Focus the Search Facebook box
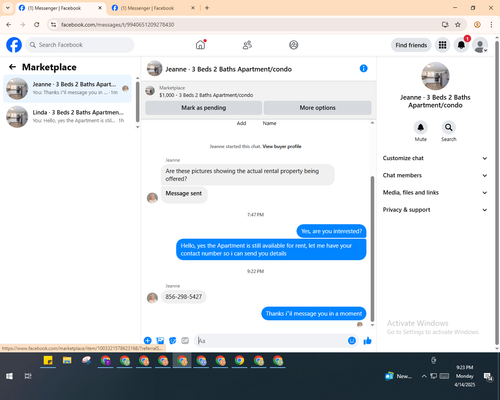The height and width of the screenshot is (400, 500). click(80, 45)
